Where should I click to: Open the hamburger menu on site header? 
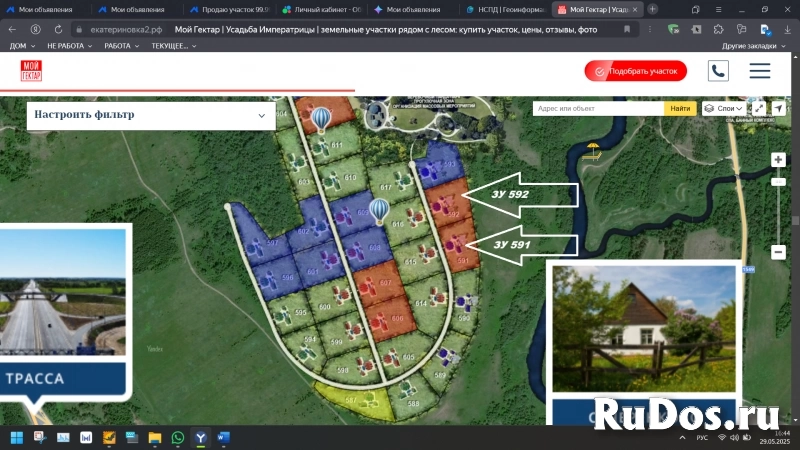click(759, 71)
